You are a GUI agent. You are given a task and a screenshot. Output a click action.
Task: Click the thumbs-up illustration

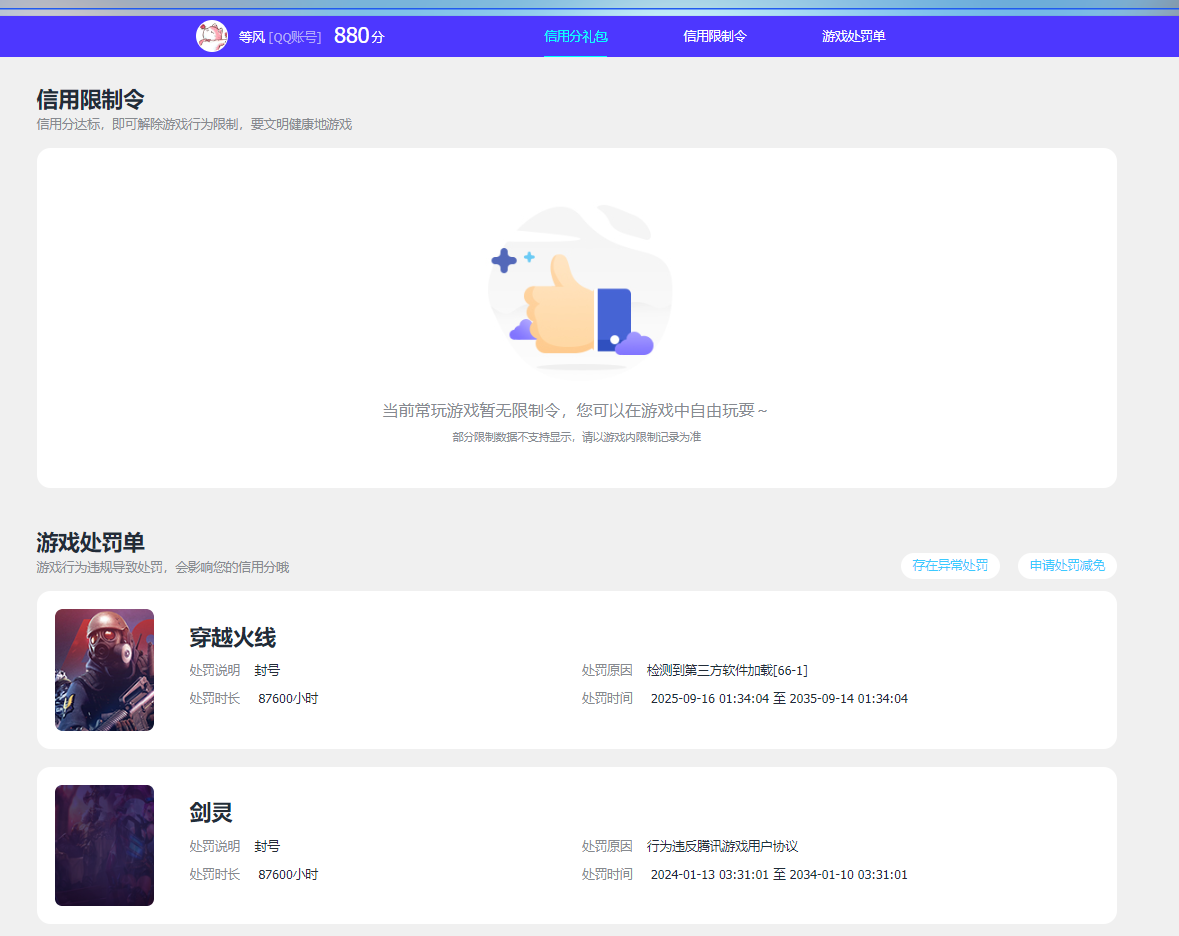pos(580,289)
